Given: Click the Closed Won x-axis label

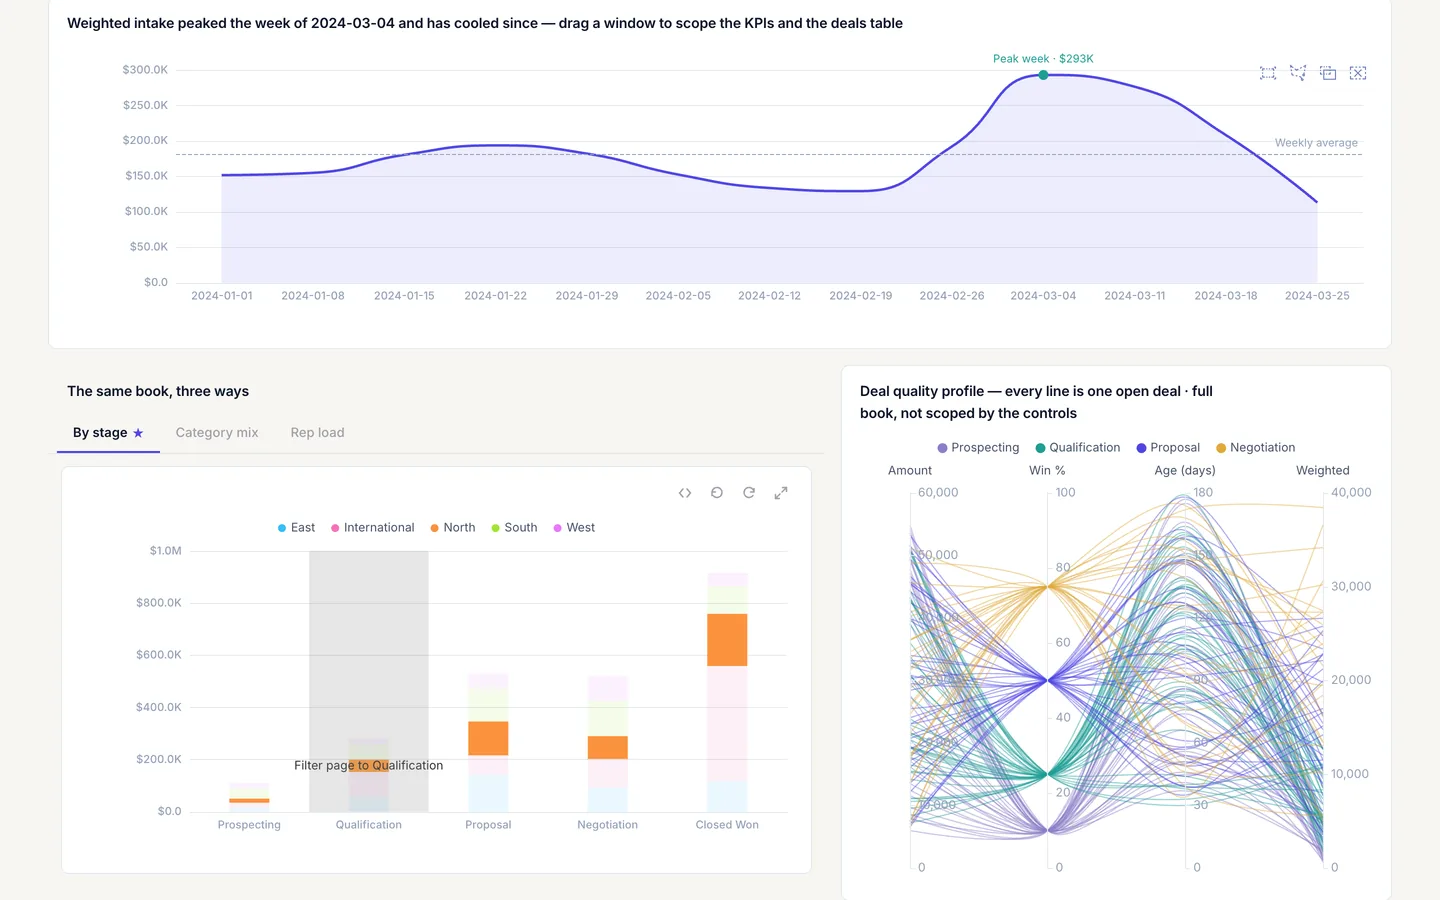Looking at the screenshot, I should (x=727, y=825).
